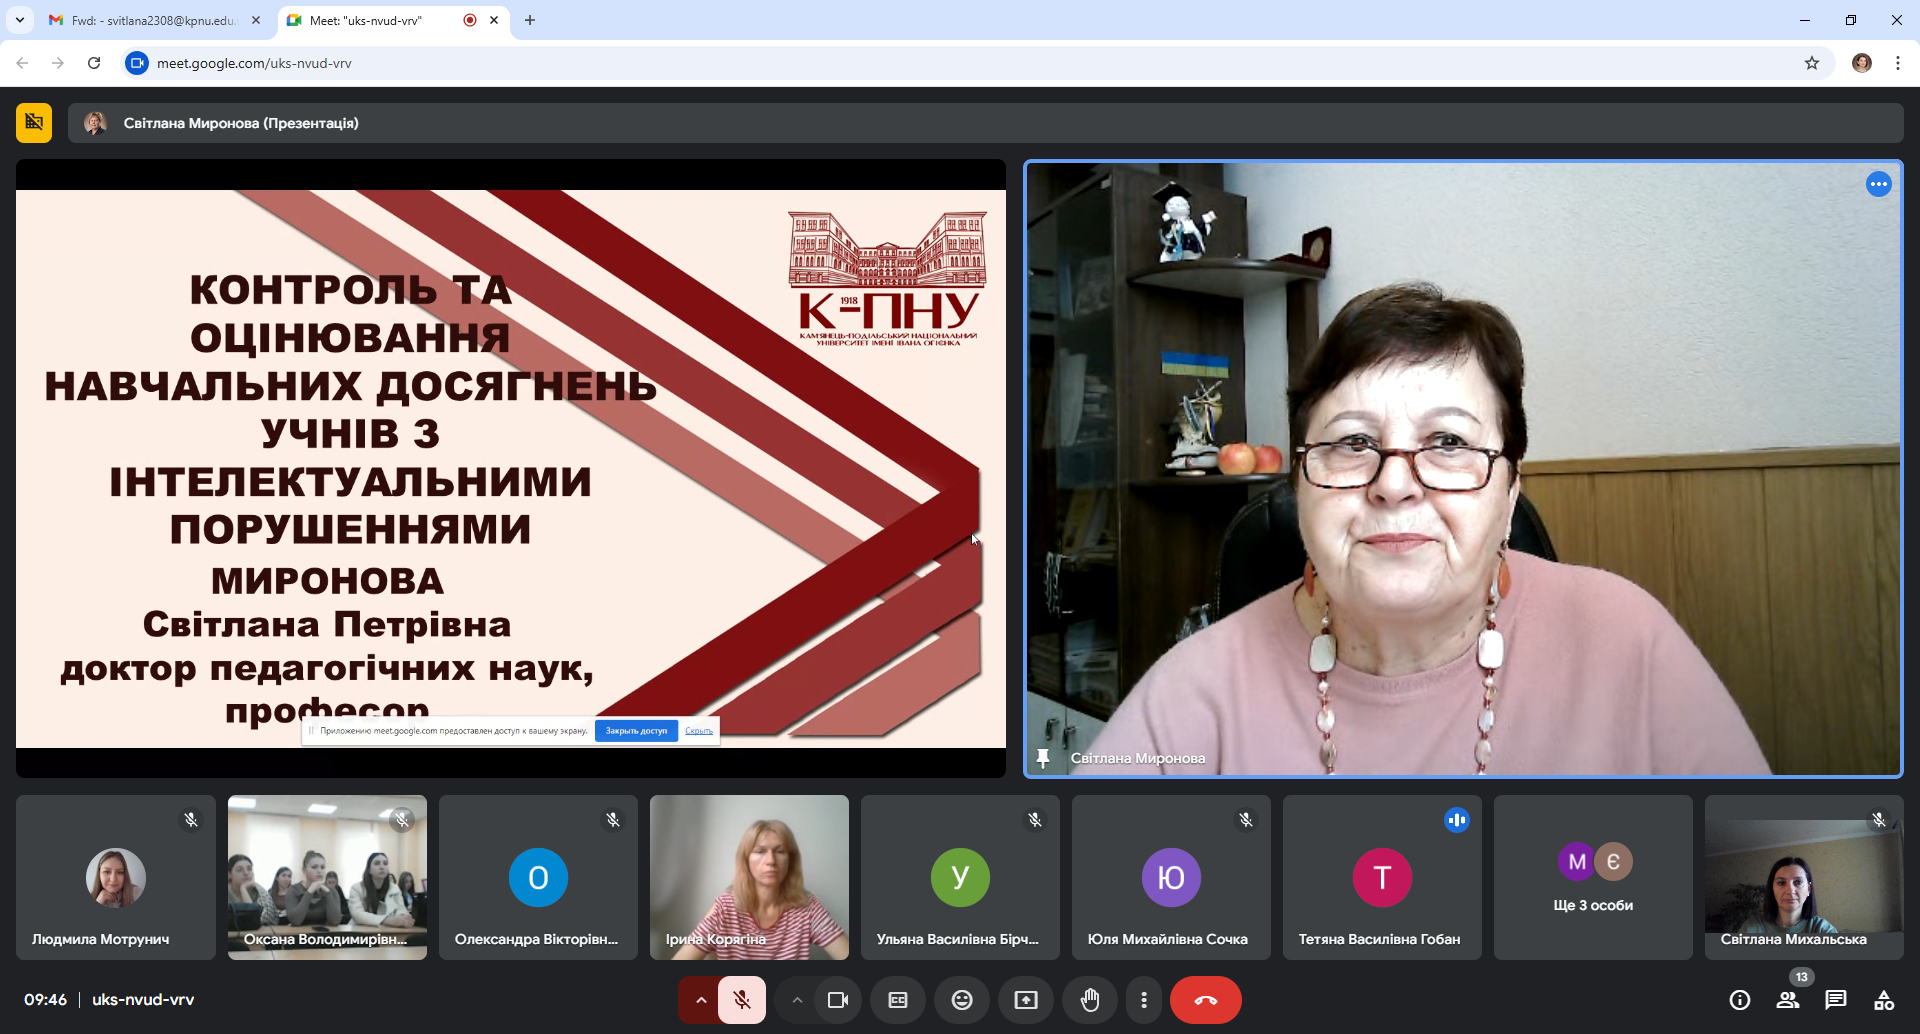Leave the call with the red hang-up button
1920x1034 pixels.
pos(1205,1000)
